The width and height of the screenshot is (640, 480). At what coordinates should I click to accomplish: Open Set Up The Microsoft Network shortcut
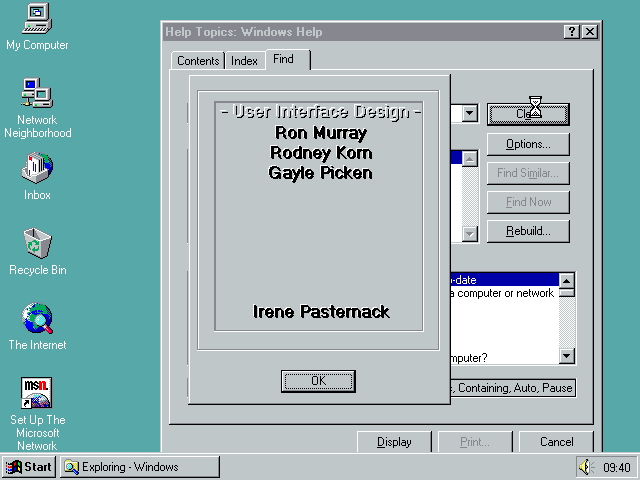37,414
